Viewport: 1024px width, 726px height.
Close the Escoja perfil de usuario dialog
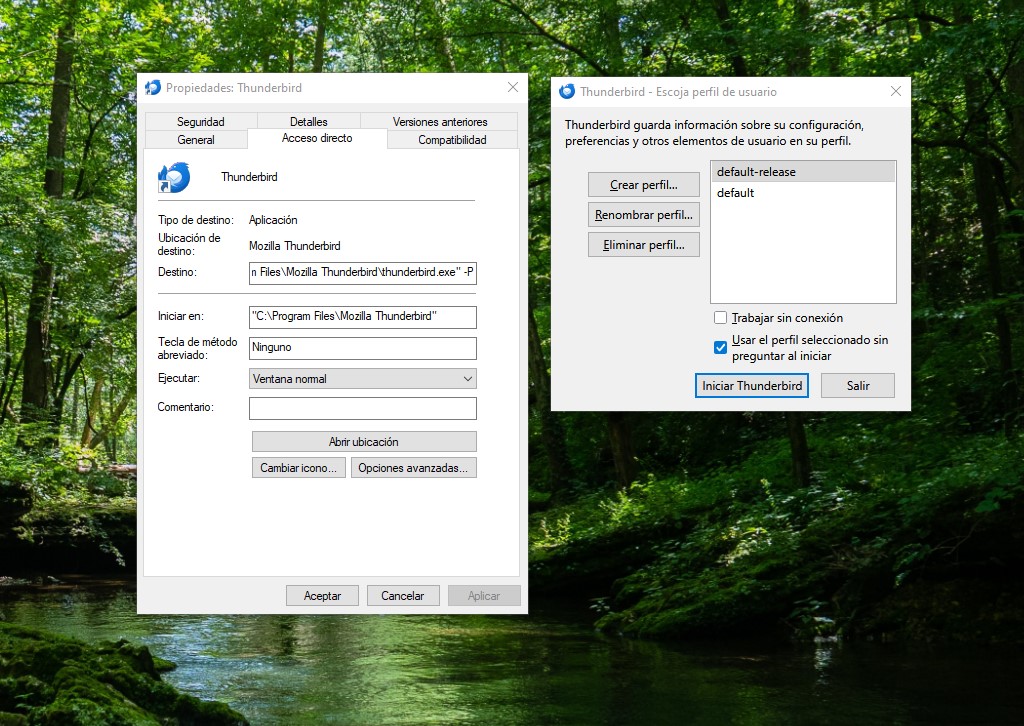(x=895, y=91)
